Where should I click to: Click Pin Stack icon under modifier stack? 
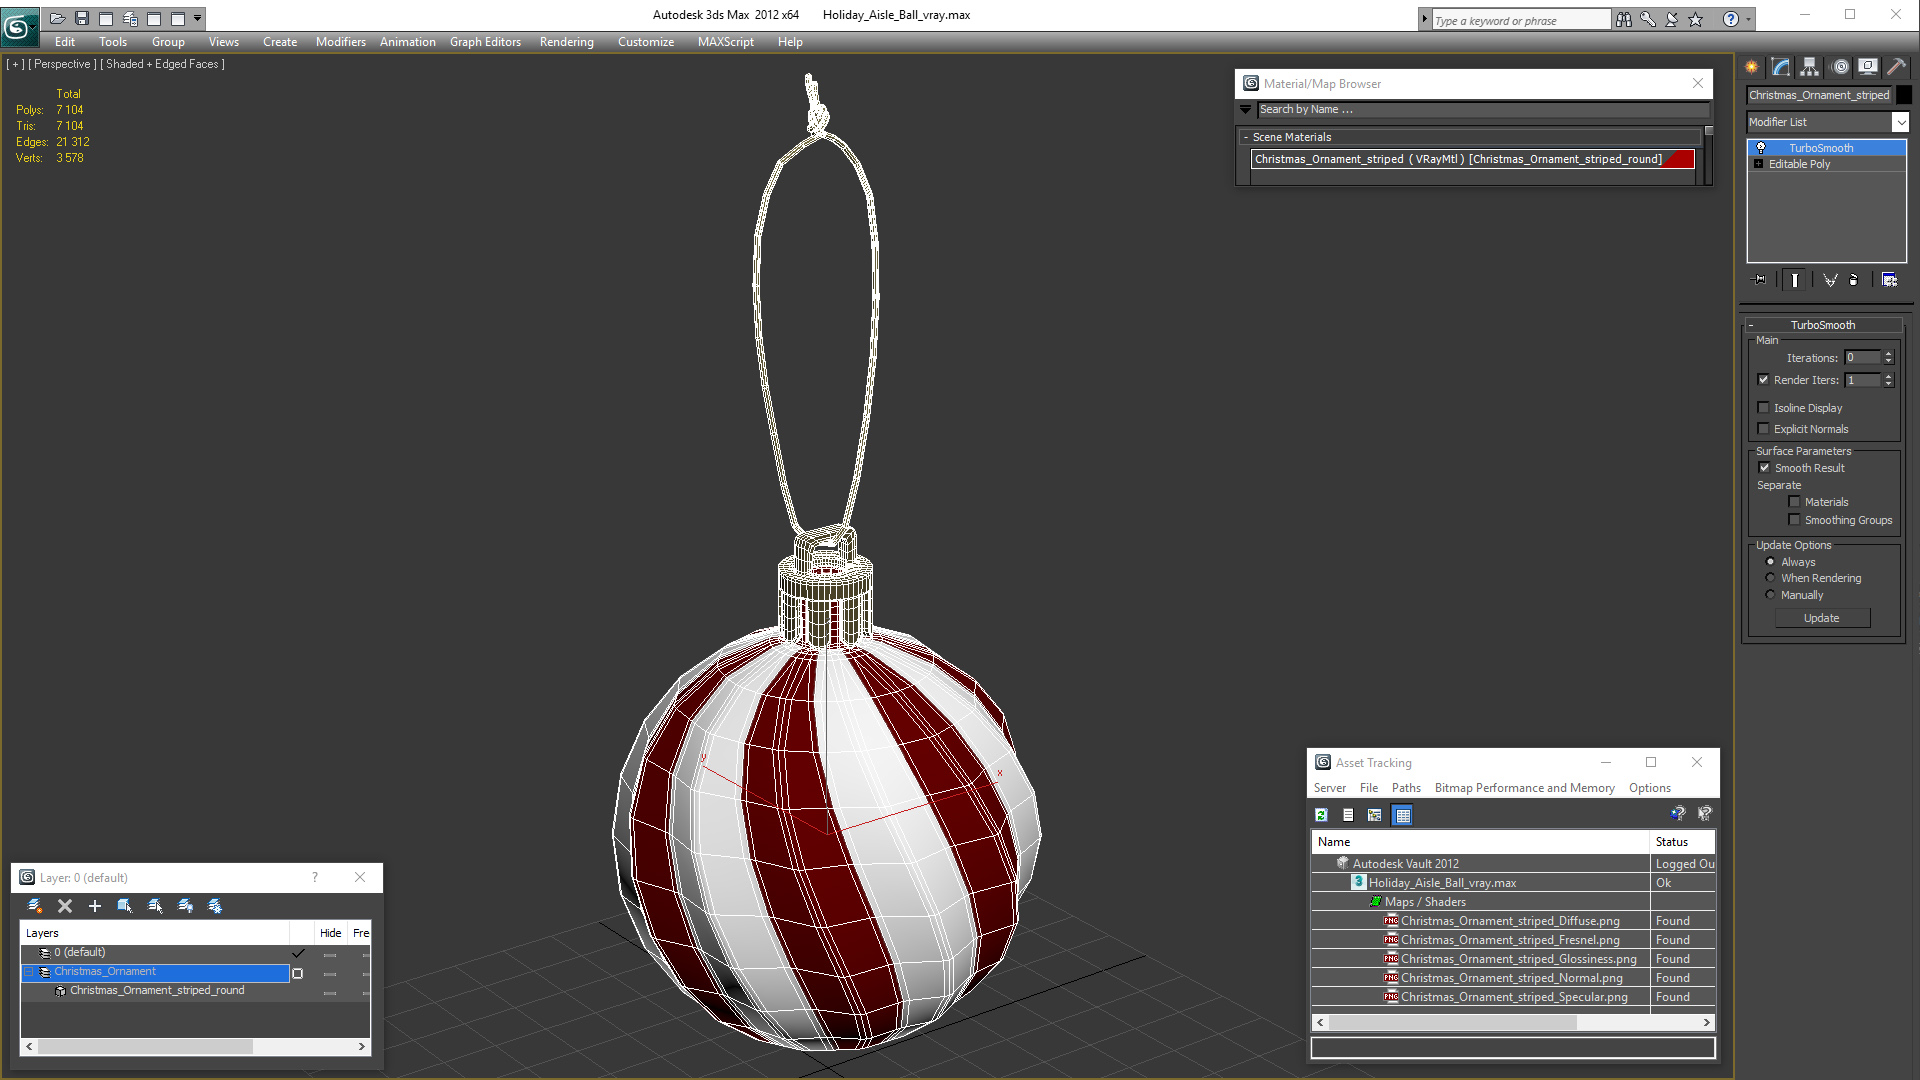1760,280
